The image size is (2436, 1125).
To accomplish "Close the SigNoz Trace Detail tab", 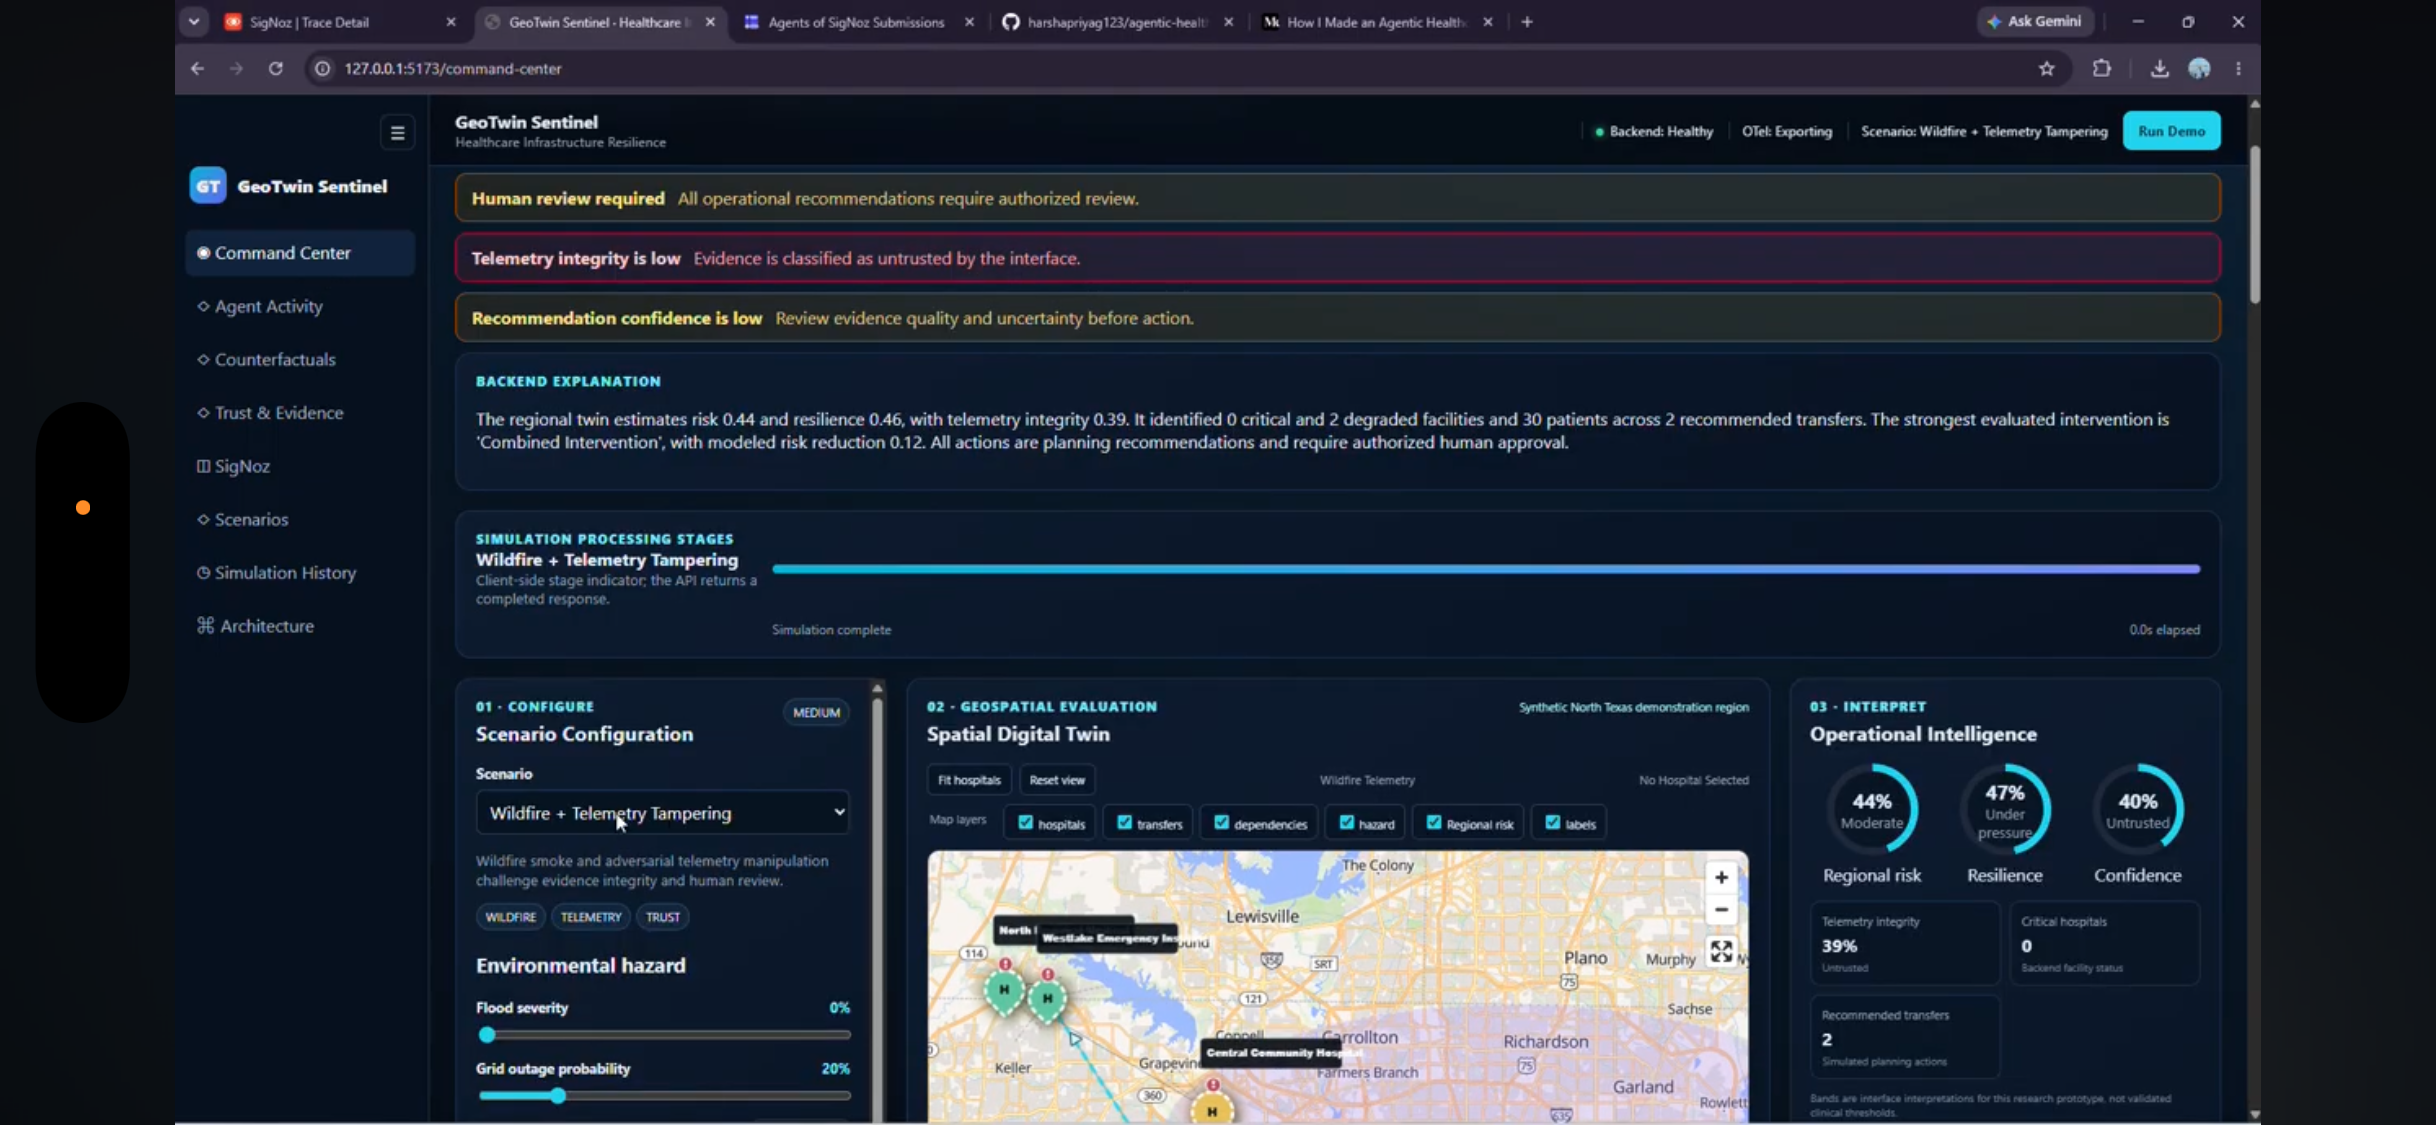I will point(451,22).
